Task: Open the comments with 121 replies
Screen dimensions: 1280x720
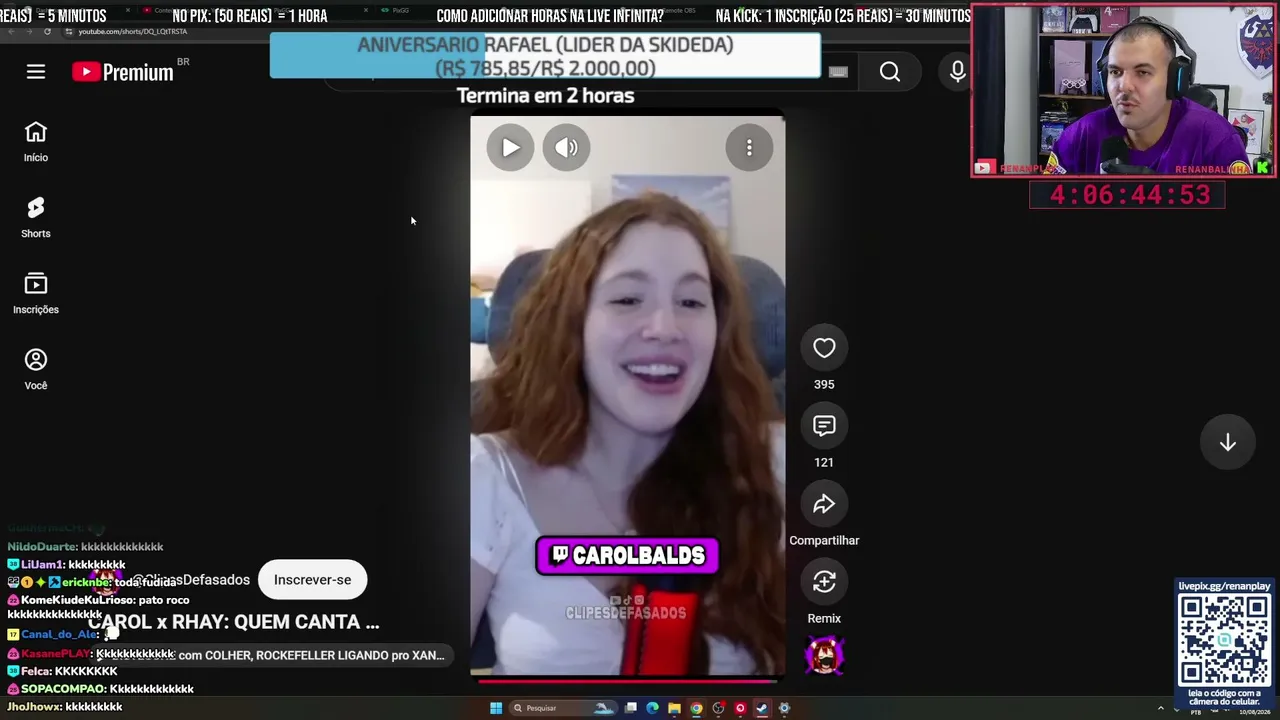Action: coord(824,426)
